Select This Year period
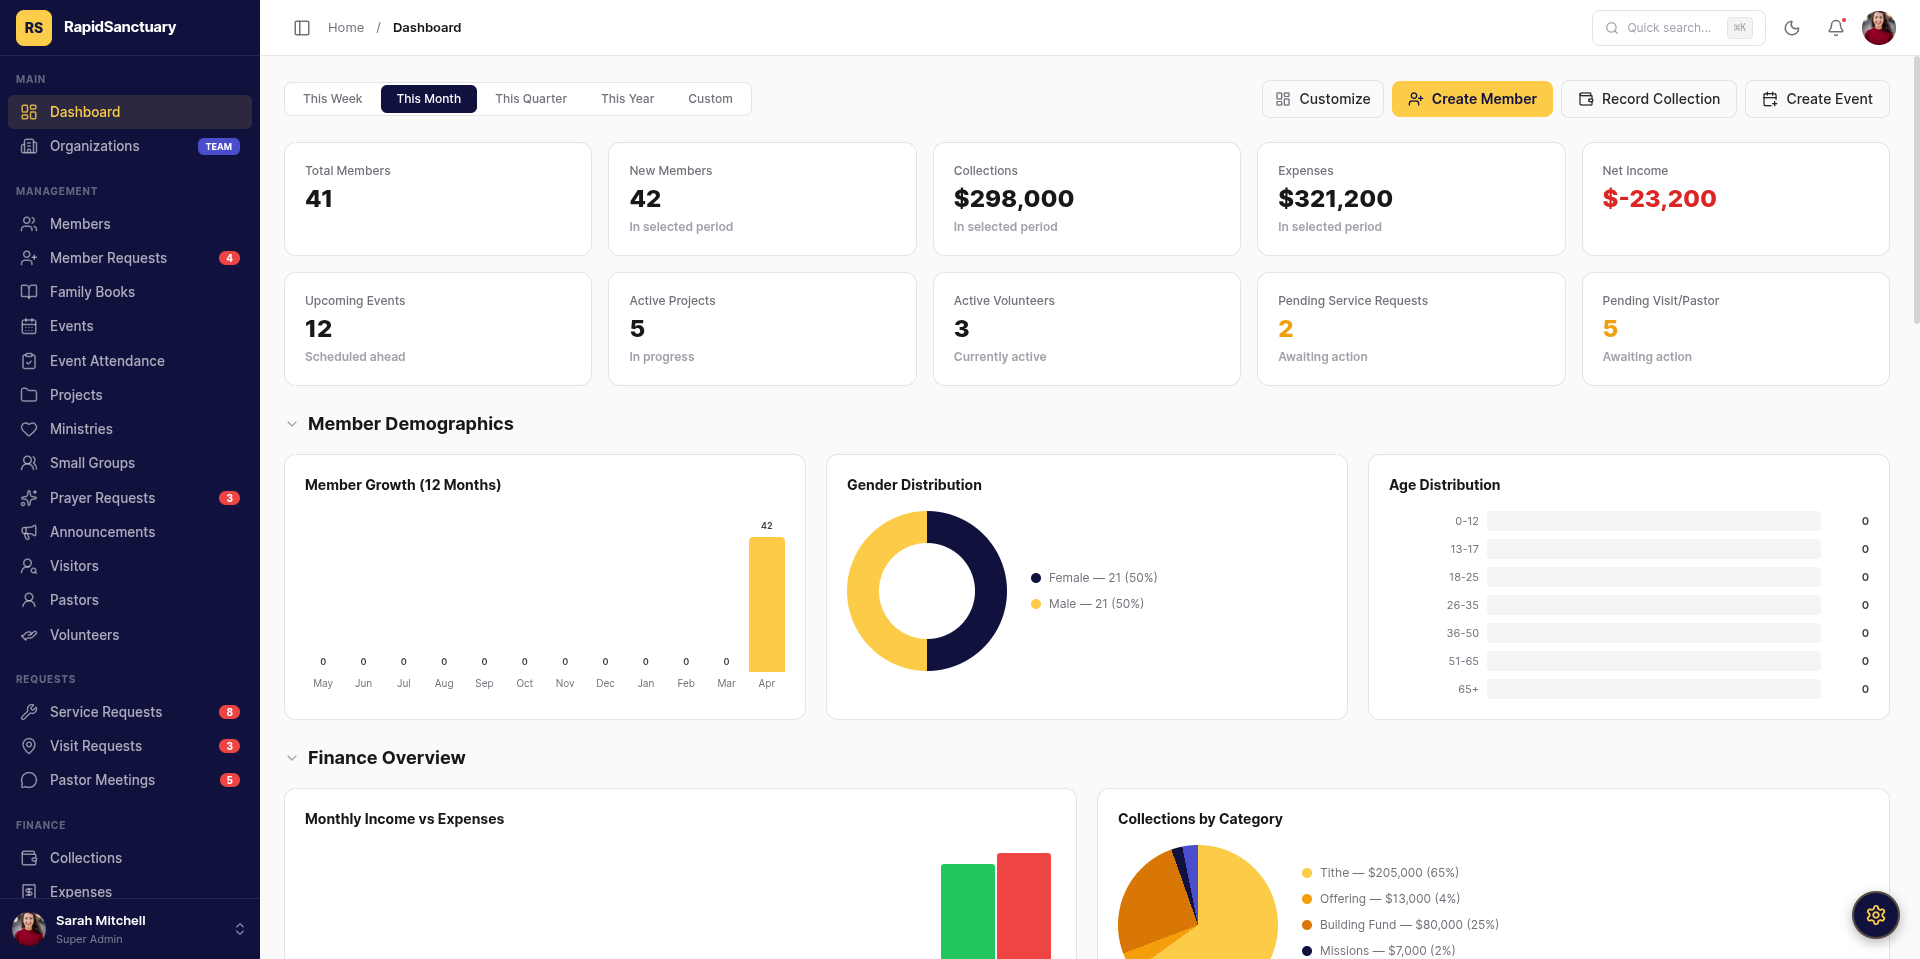The image size is (1920, 959). point(627,99)
